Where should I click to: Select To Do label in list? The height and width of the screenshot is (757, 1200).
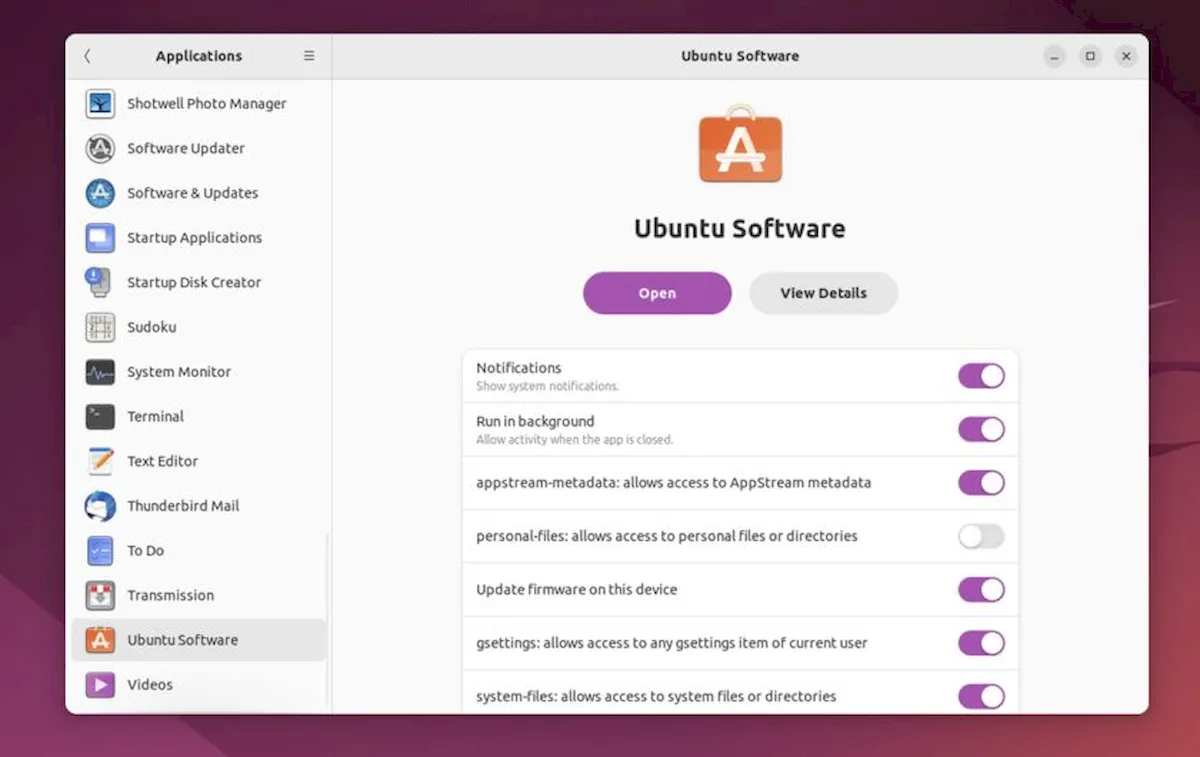pyautogui.click(x=146, y=551)
